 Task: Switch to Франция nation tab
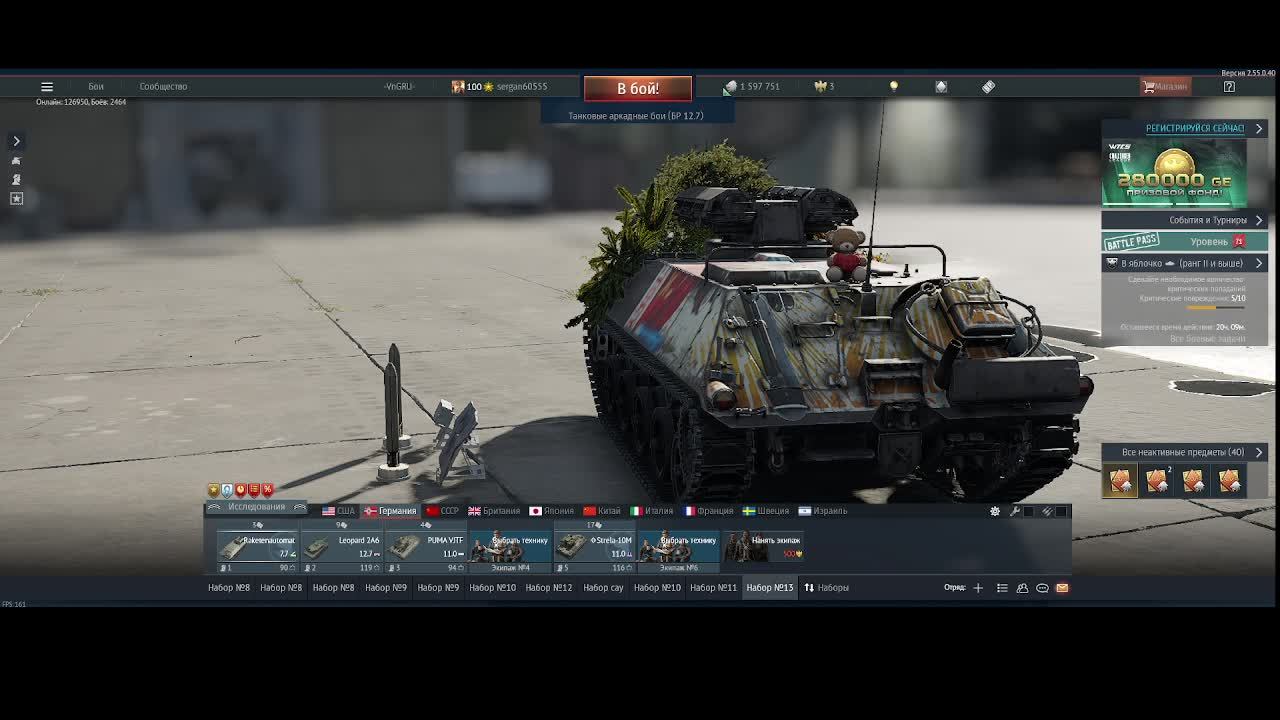pos(708,511)
